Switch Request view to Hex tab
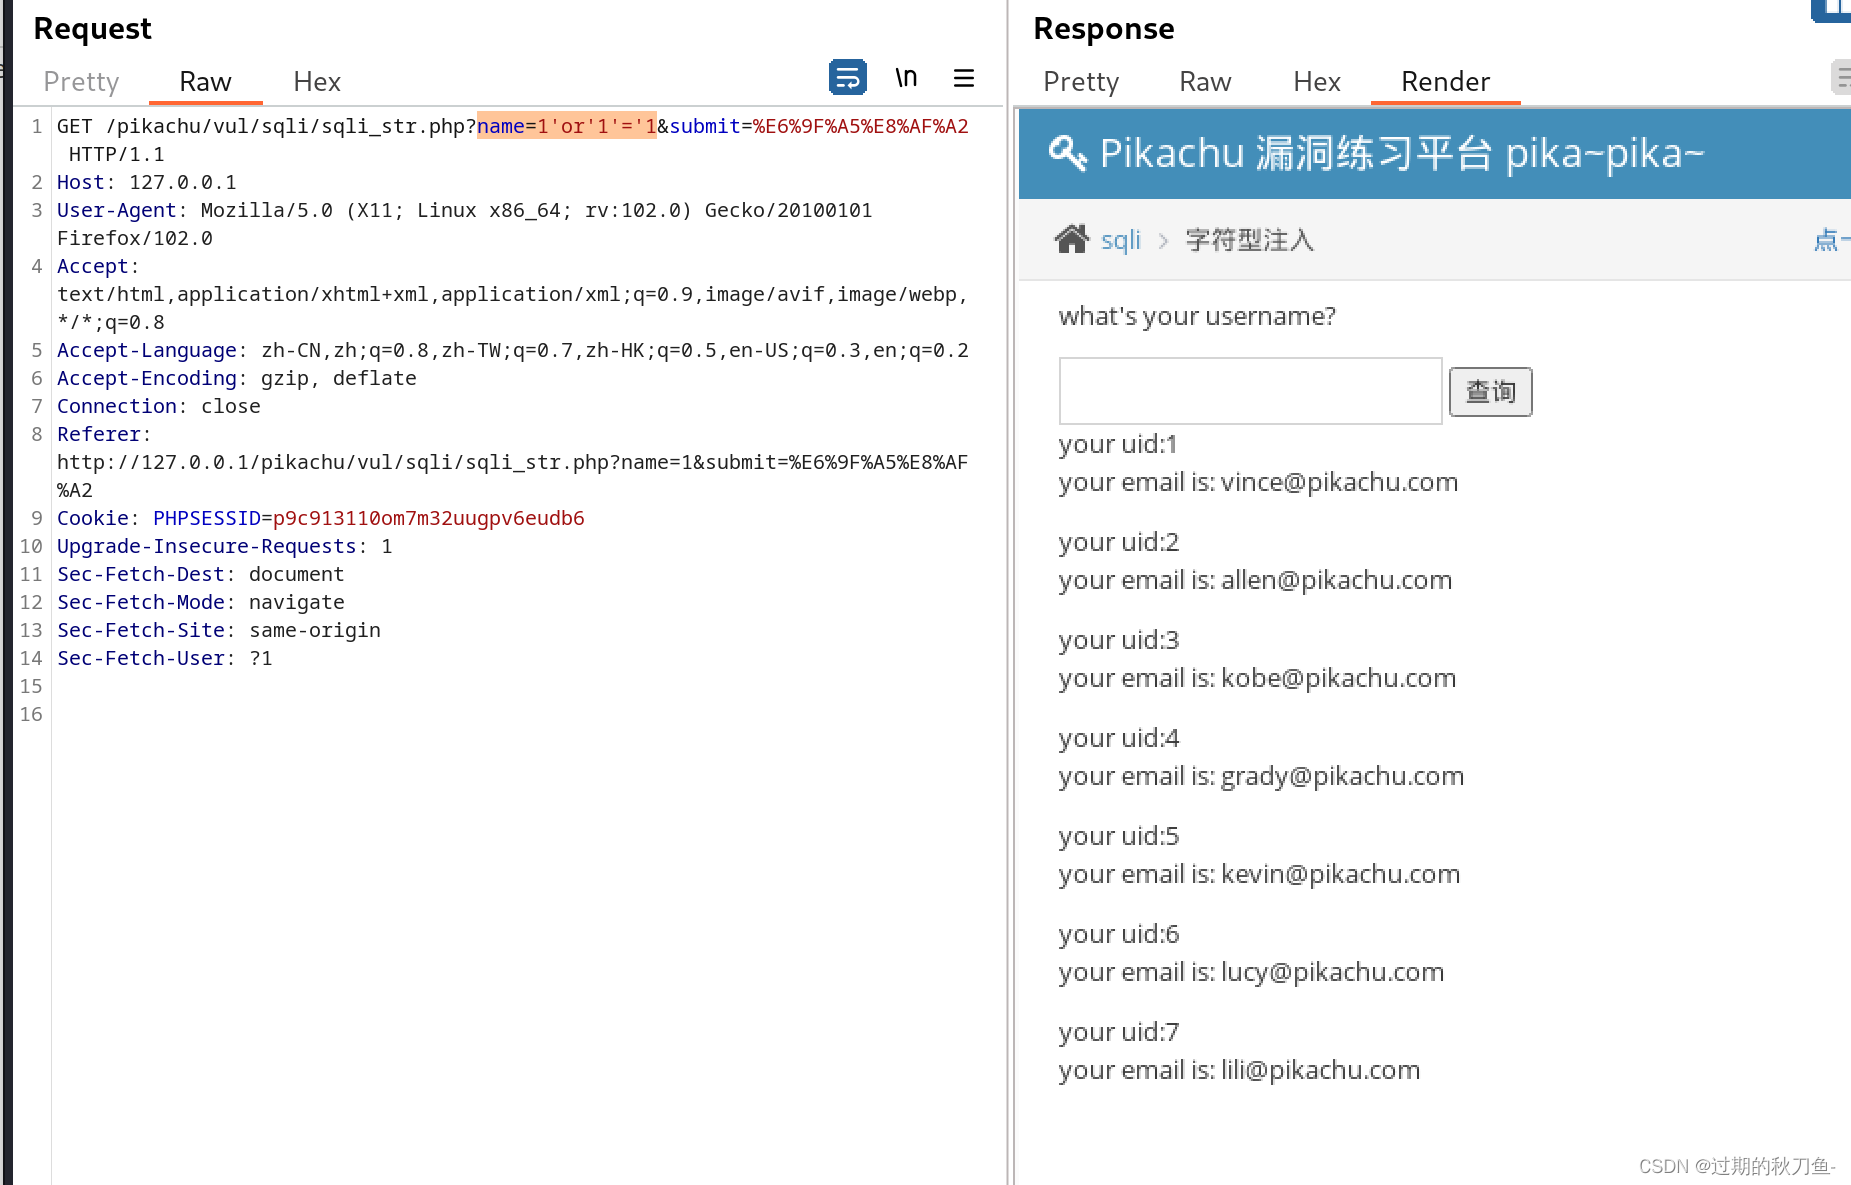1851x1185 pixels. (317, 81)
